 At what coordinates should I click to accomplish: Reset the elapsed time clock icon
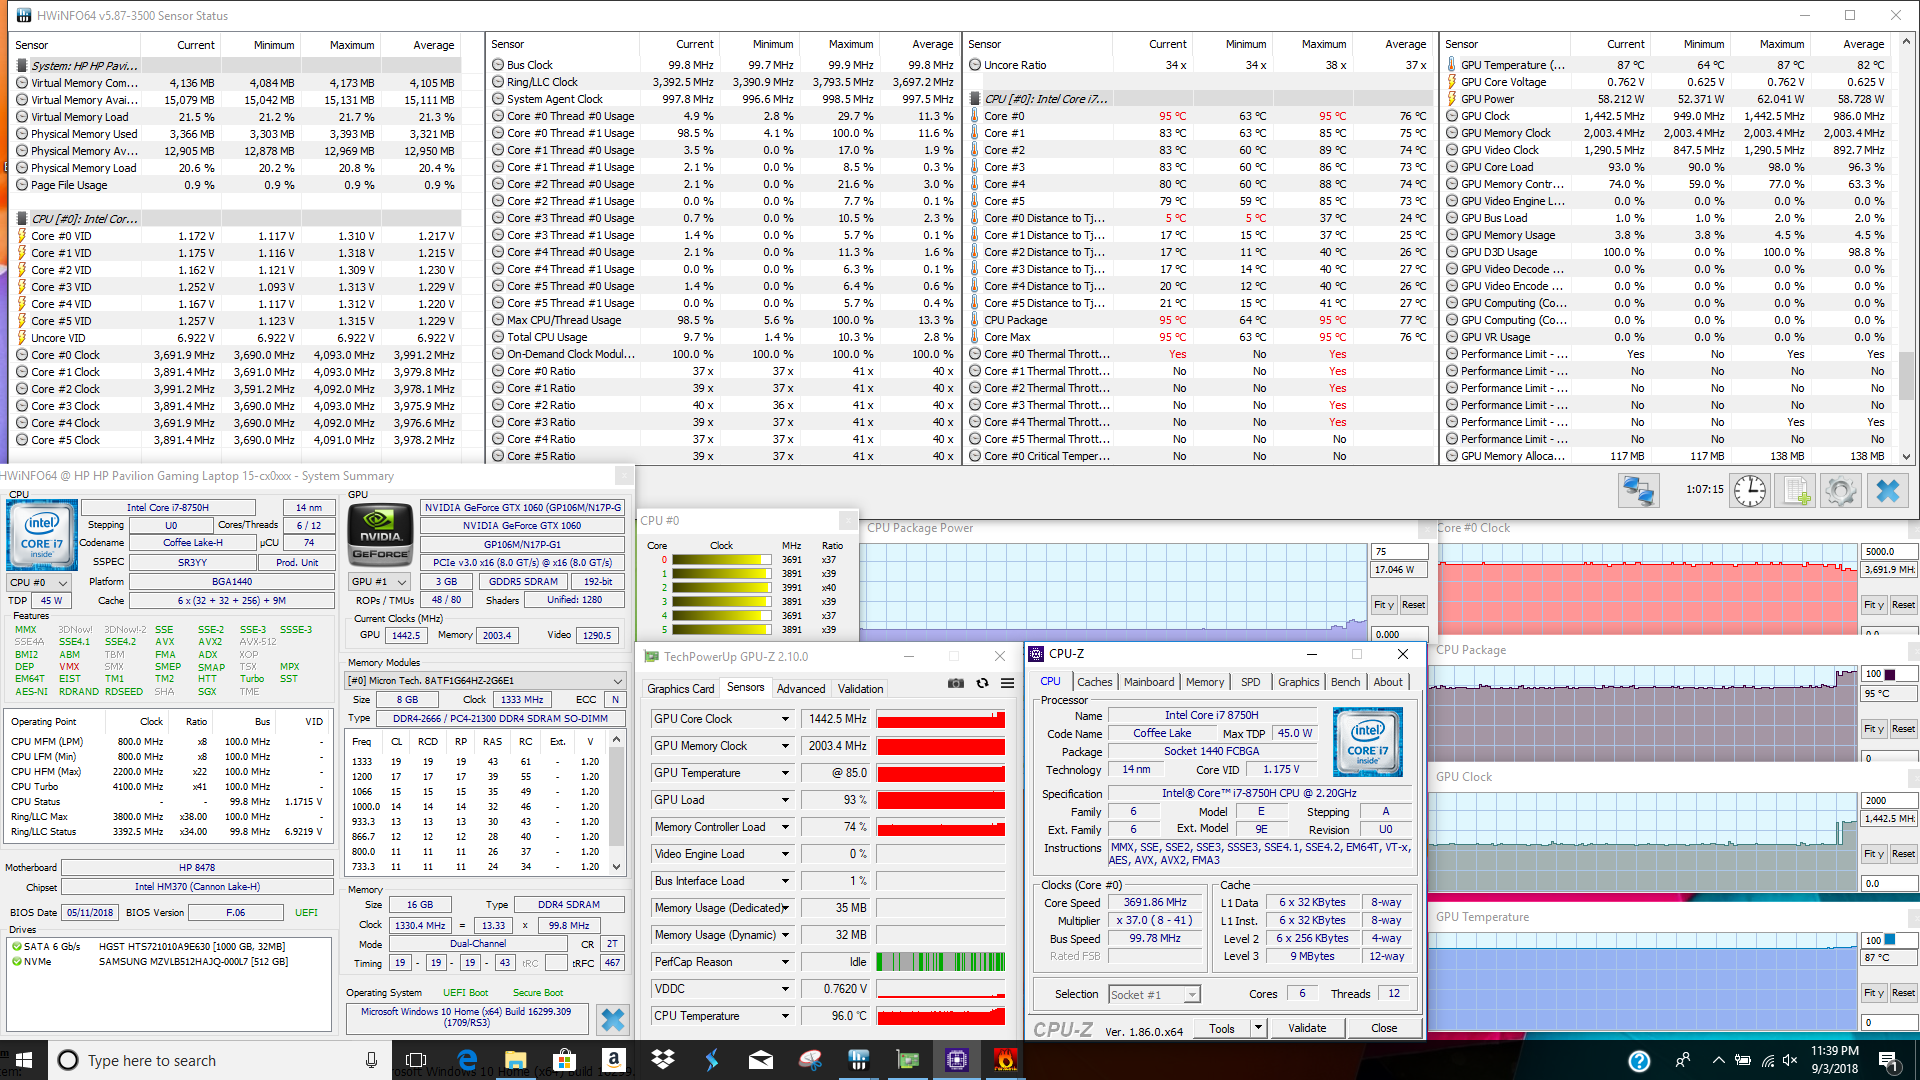coord(1749,491)
